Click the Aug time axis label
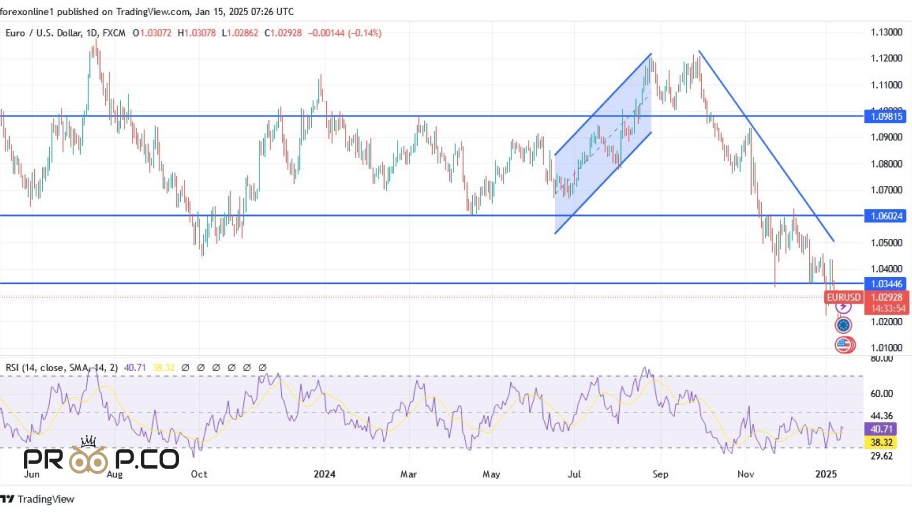Viewport: 912px width, 513px height. (115, 474)
